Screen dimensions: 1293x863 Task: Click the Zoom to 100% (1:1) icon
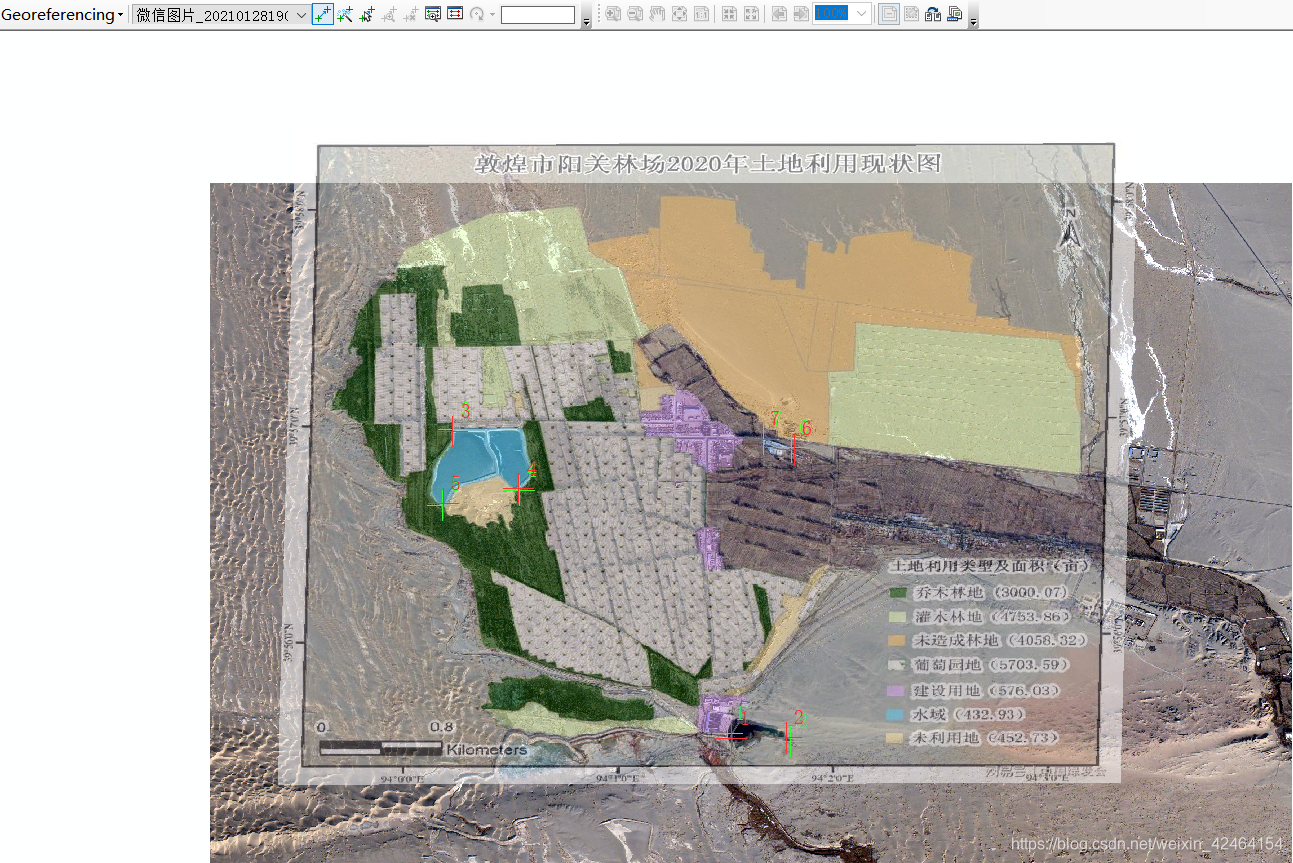pos(702,14)
